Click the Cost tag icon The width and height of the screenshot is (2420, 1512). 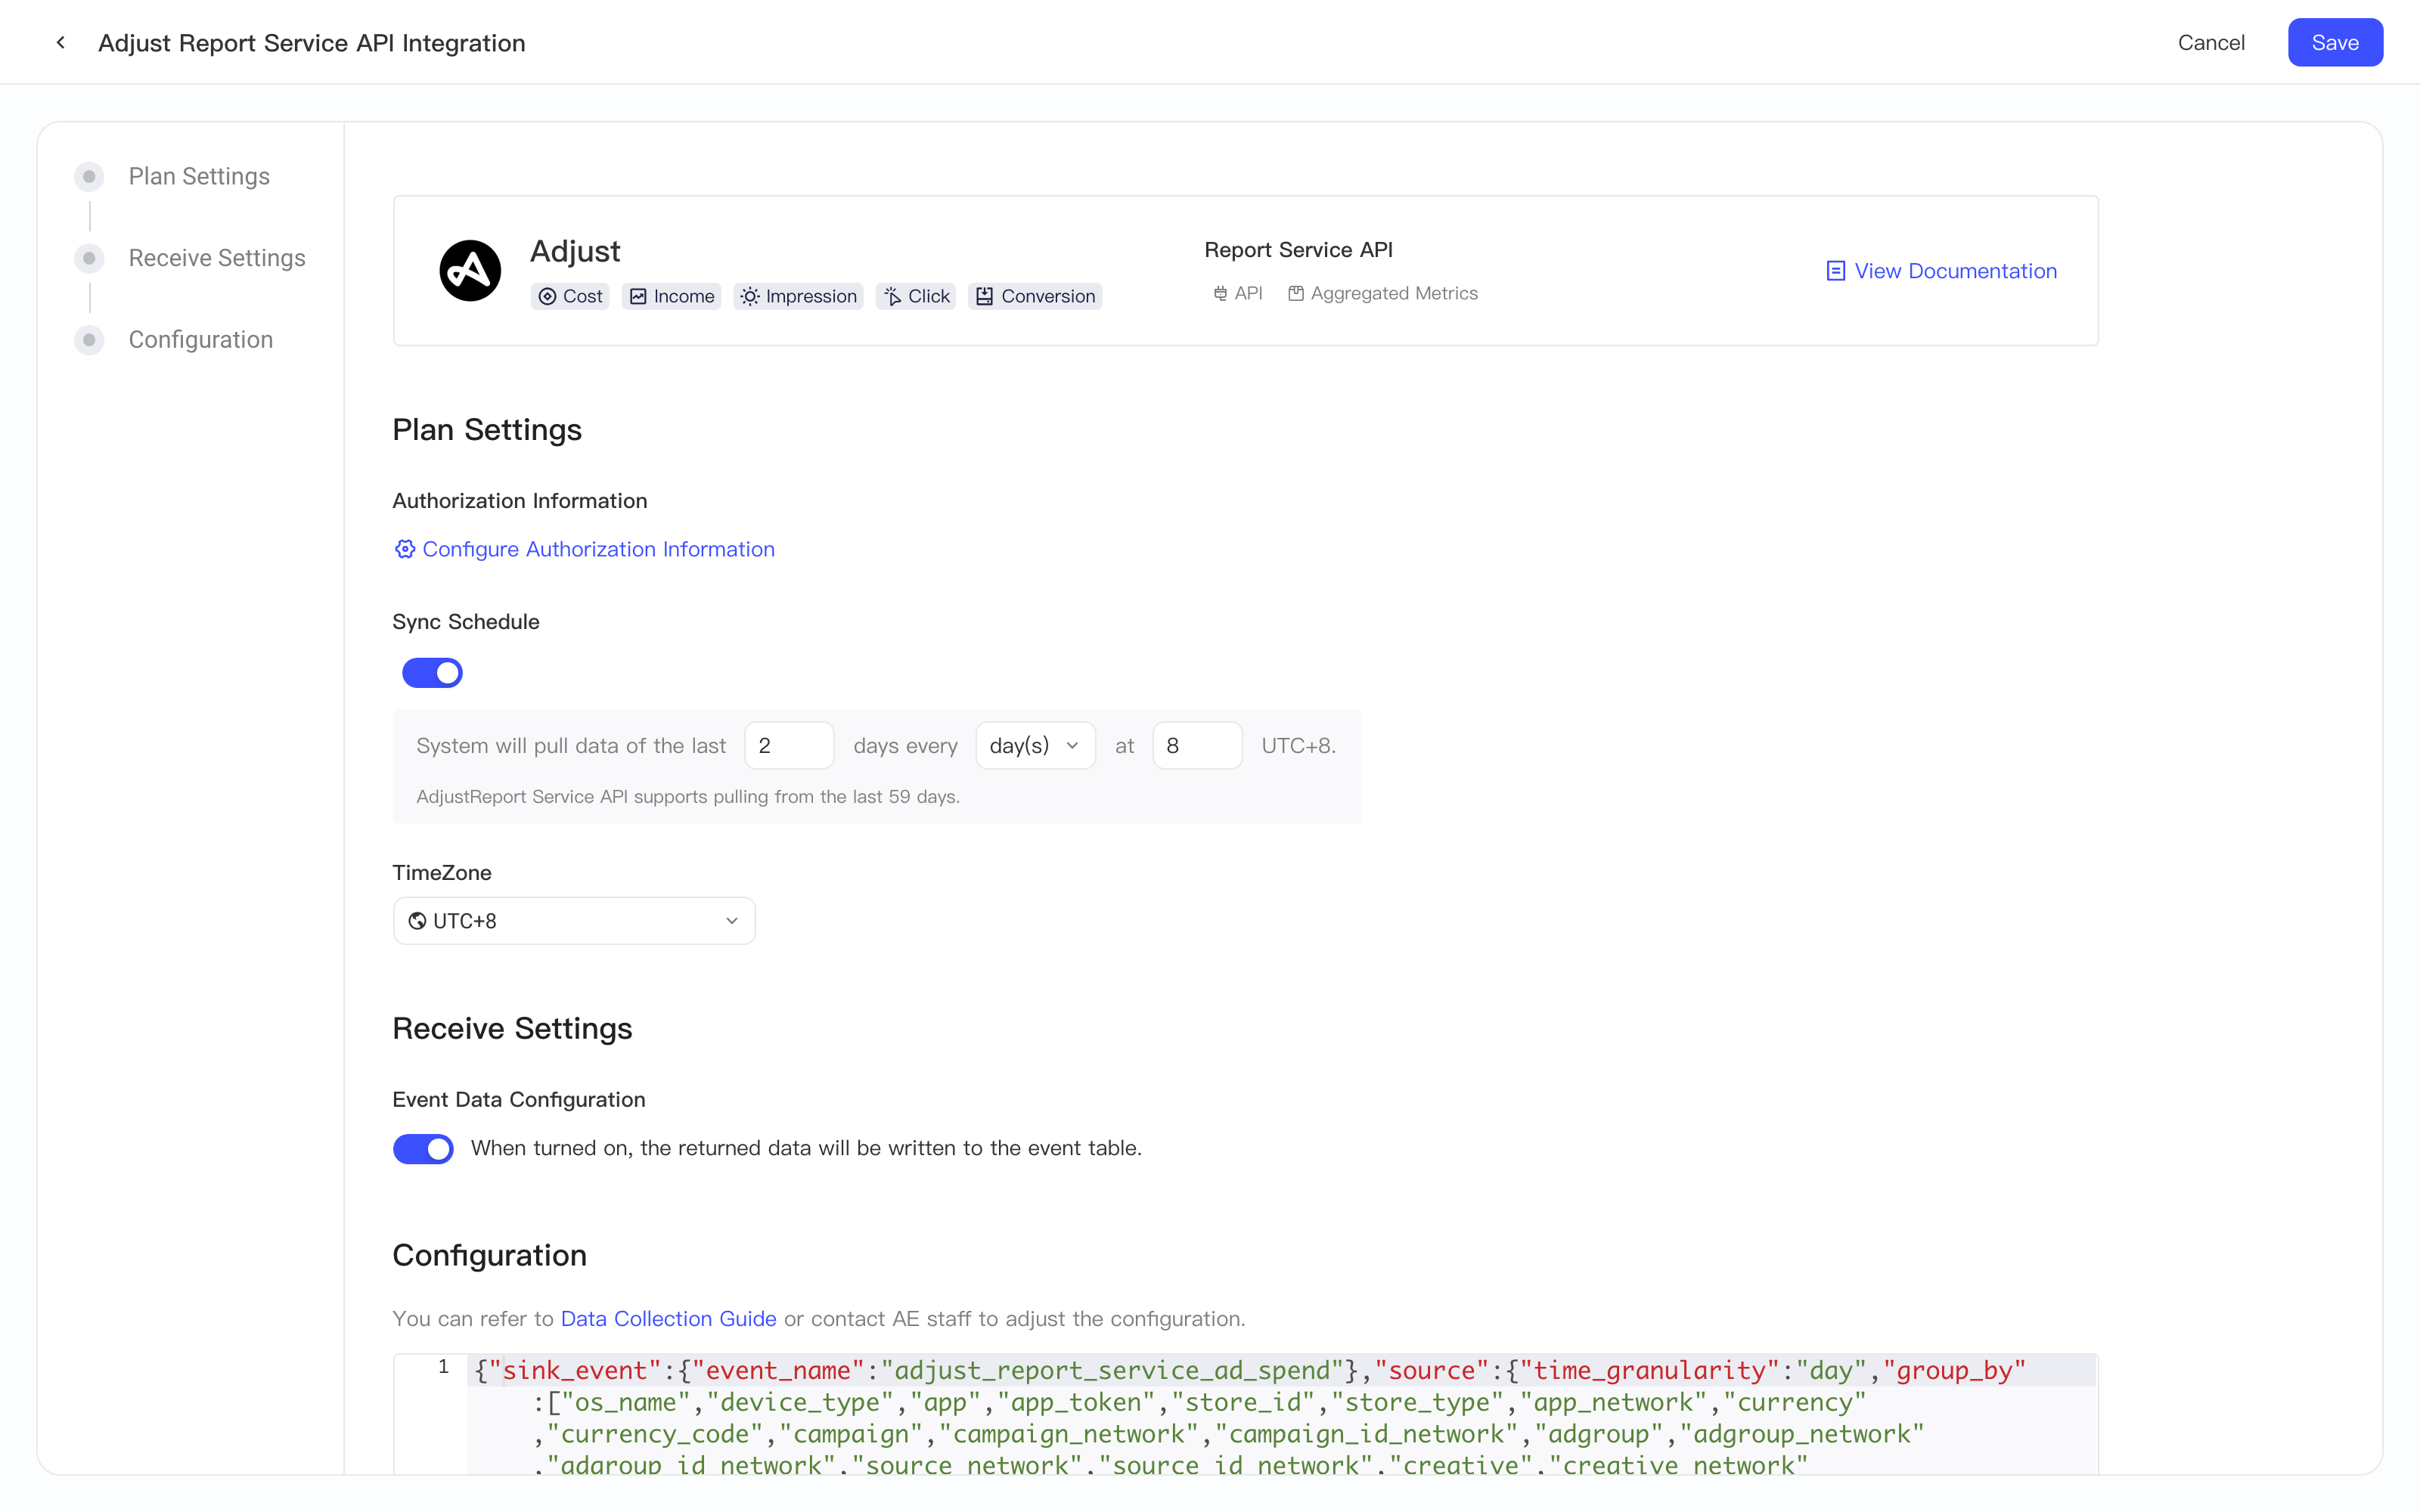547,296
